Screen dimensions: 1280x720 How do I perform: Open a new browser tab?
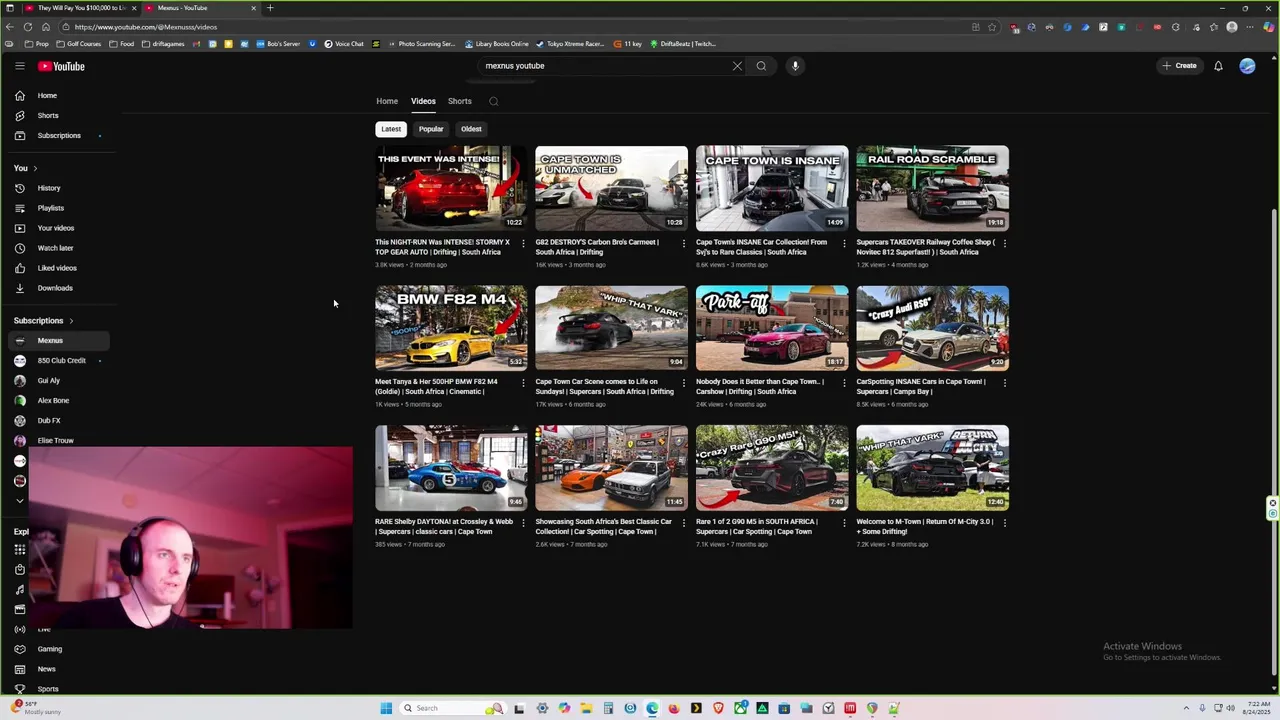[269, 8]
